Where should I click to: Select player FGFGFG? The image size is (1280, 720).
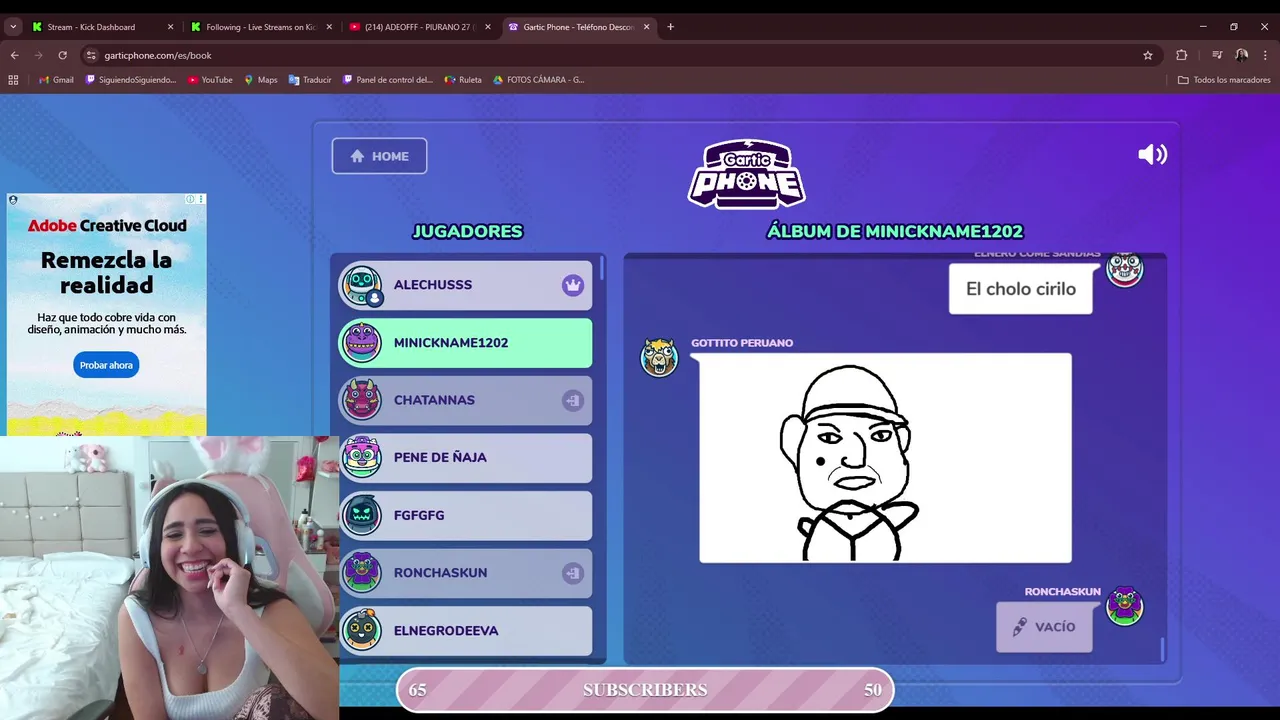click(x=465, y=515)
